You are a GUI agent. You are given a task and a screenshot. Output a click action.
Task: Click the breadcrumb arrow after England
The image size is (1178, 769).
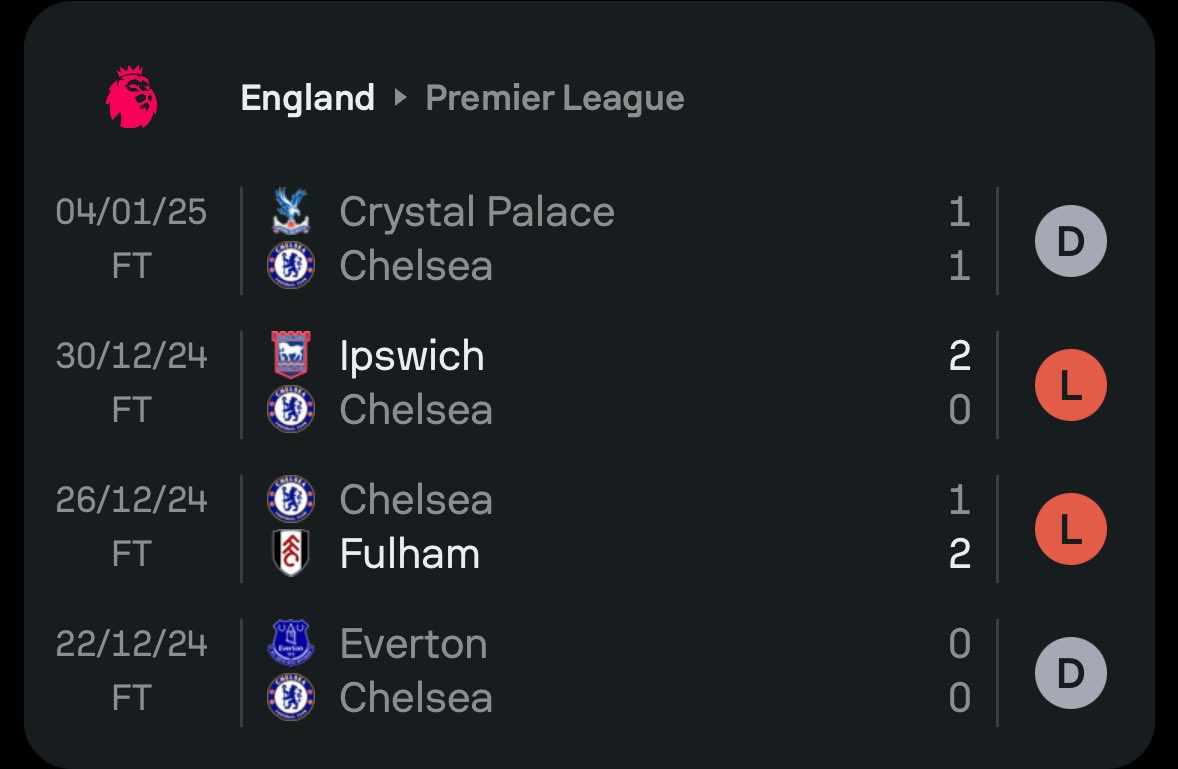400,97
